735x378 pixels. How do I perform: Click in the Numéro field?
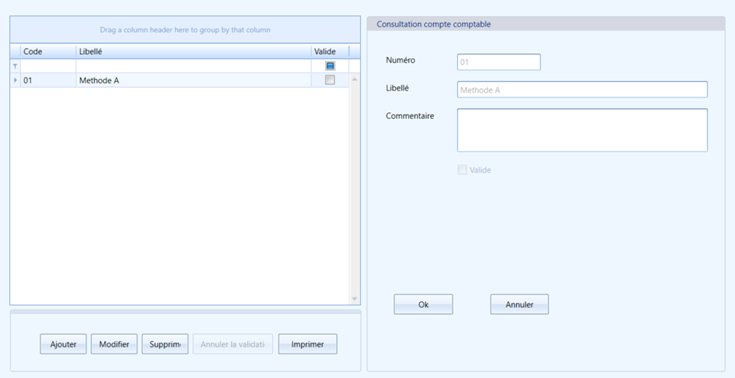[499, 62]
